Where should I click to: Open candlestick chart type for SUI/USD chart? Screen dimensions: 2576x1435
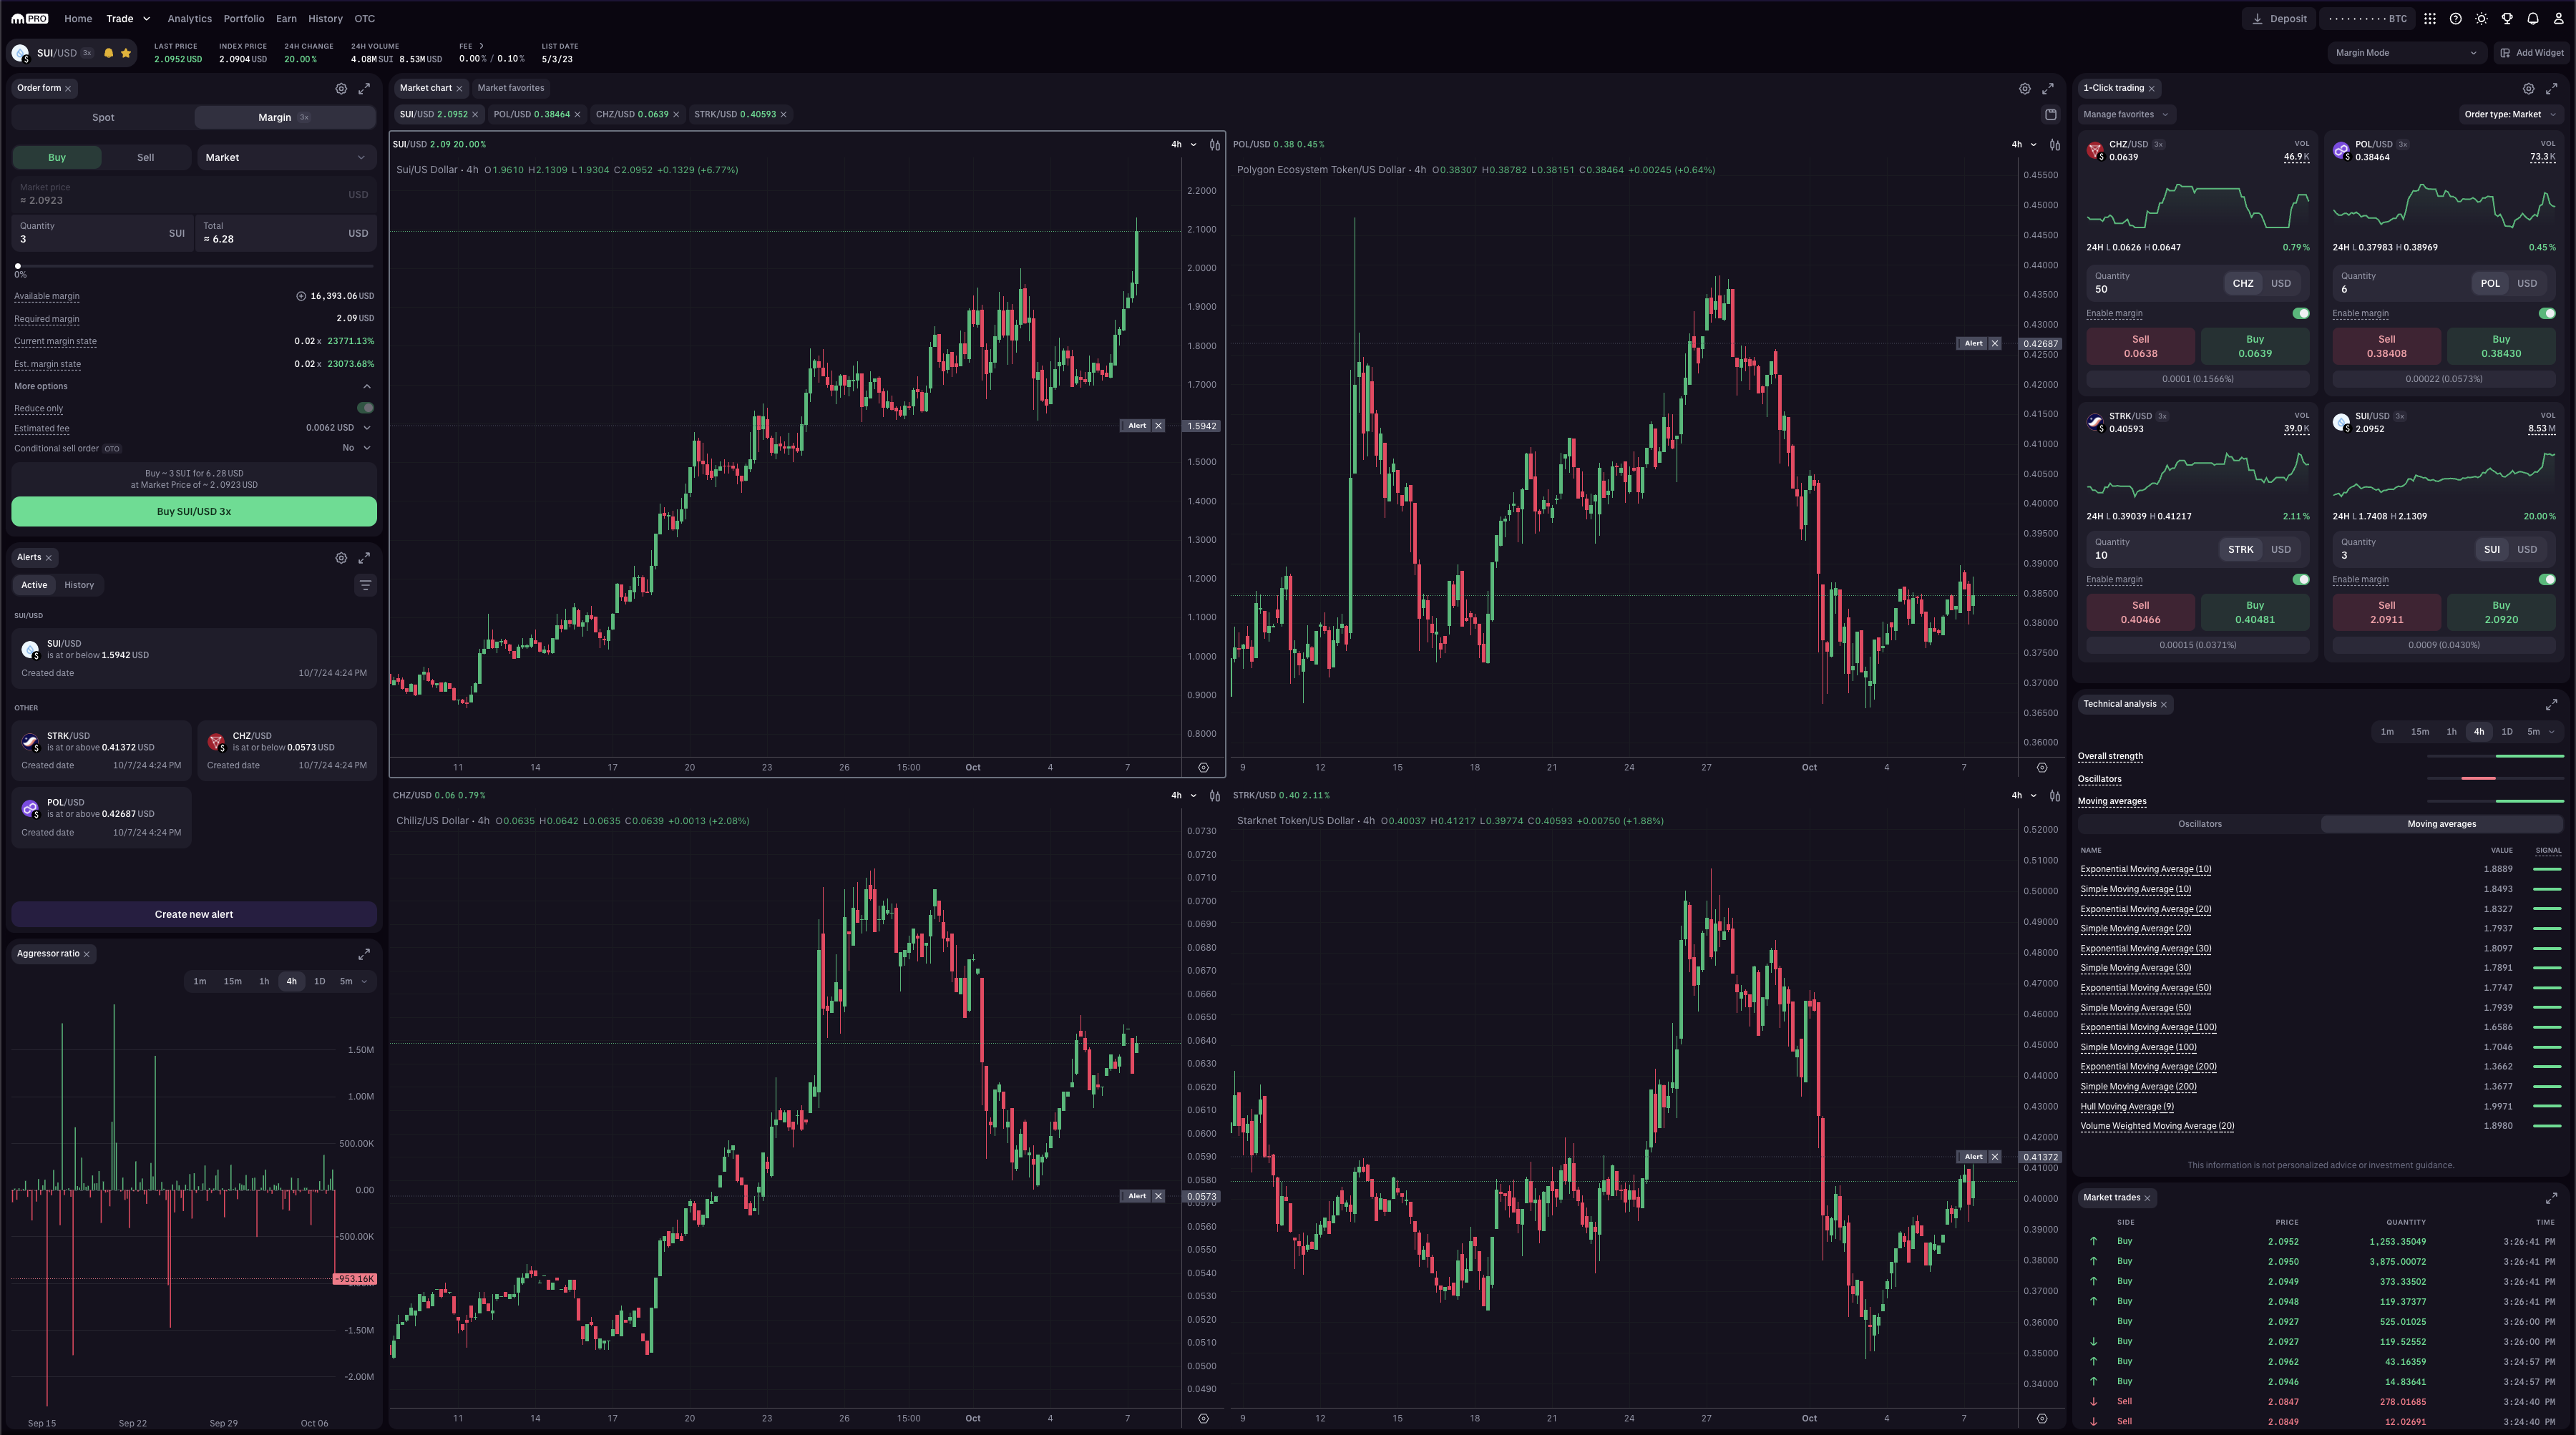(x=1214, y=145)
